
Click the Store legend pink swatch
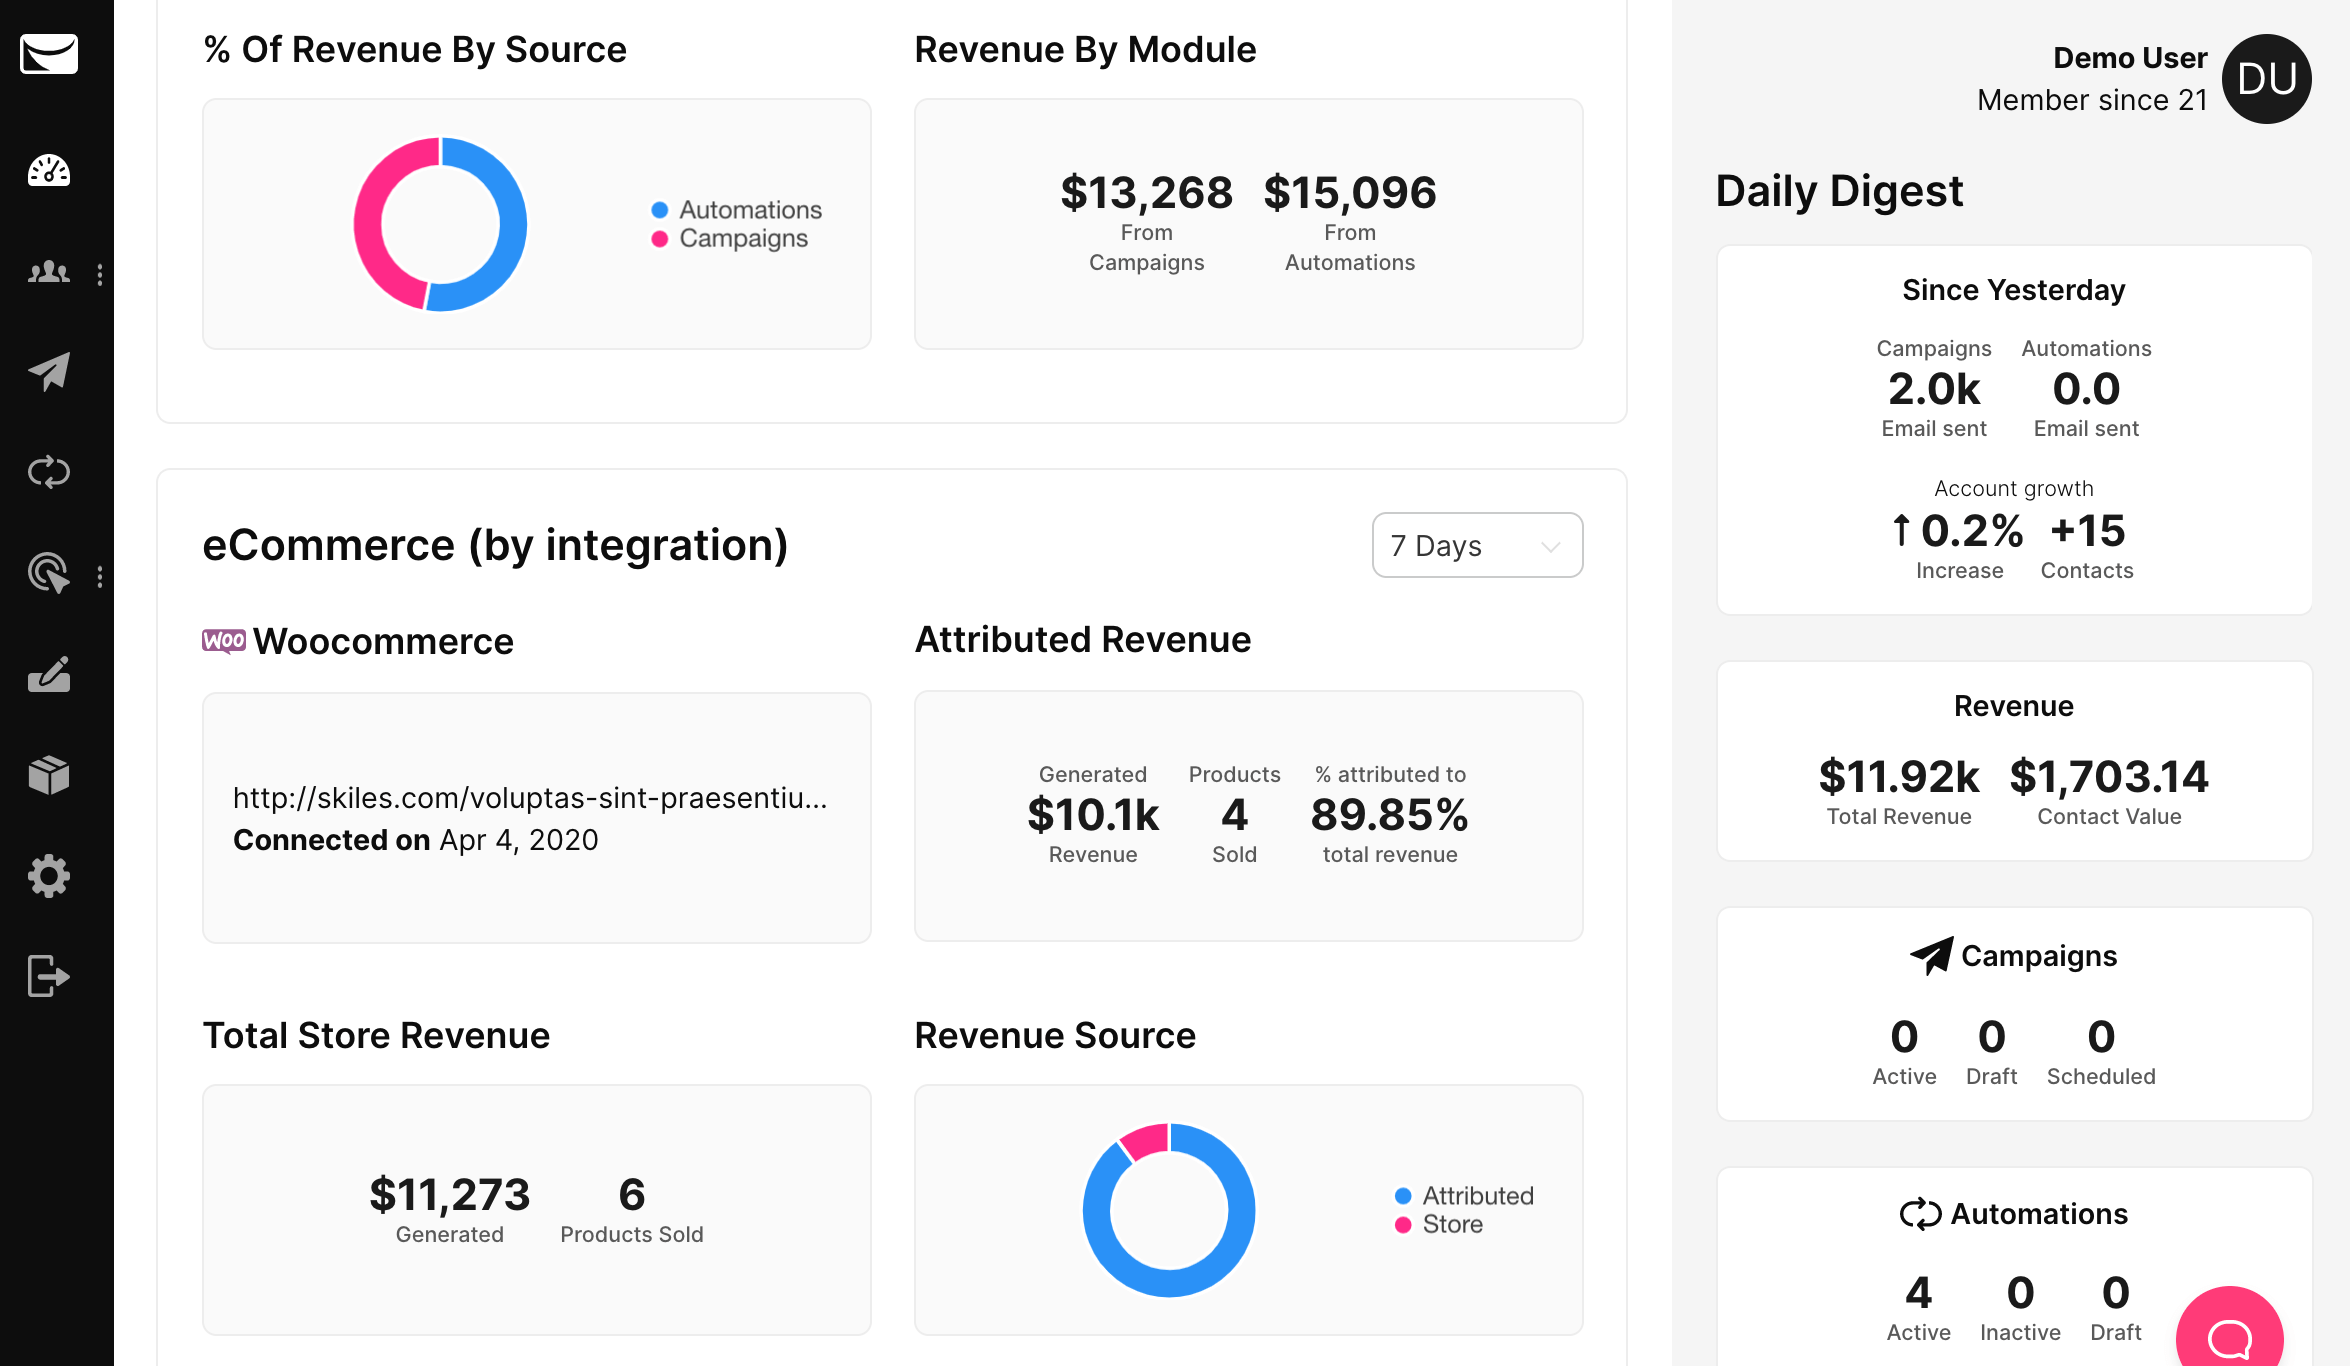1403,1225
